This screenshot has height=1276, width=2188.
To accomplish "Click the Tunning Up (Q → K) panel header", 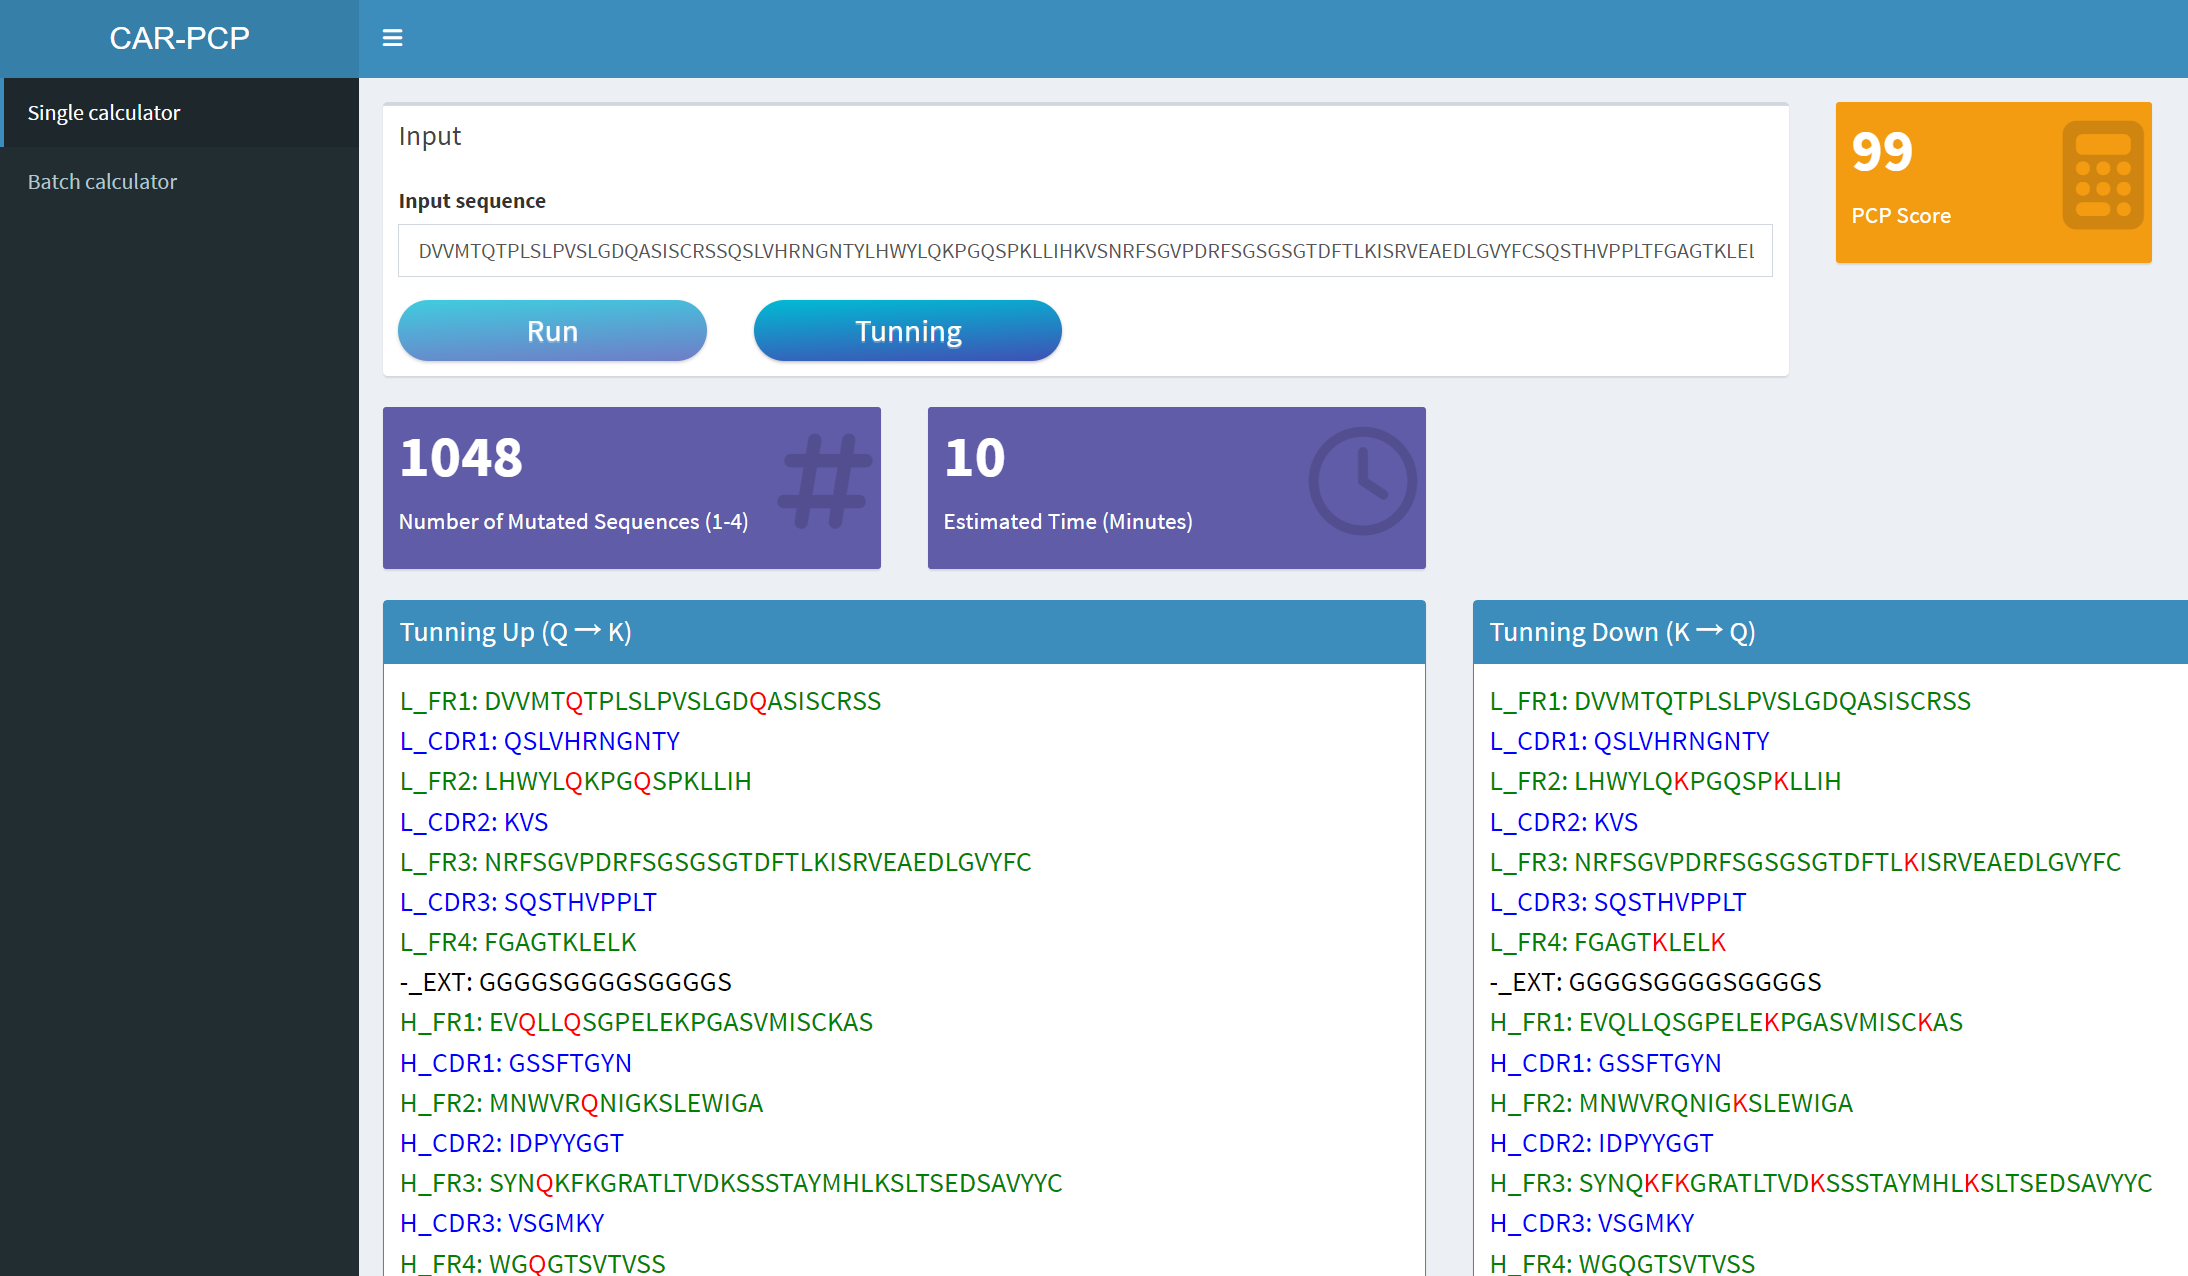I will 515,632.
